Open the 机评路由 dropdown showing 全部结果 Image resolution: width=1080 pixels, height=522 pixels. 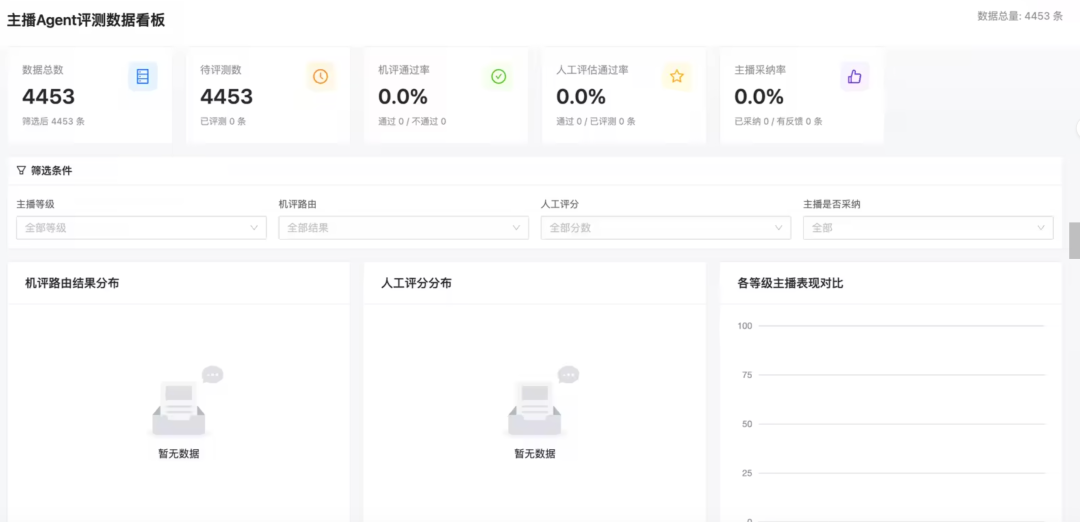(x=404, y=228)
